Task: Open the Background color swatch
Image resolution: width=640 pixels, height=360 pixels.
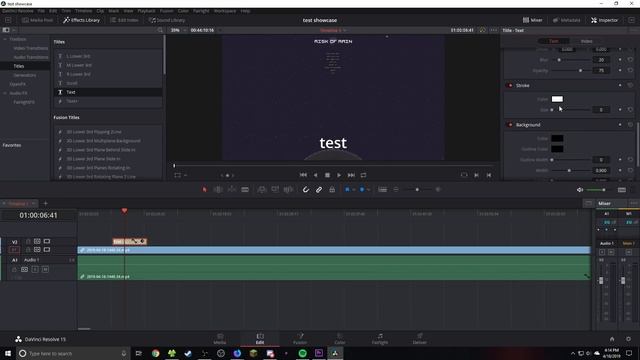Action: click(x=557, y=138)
